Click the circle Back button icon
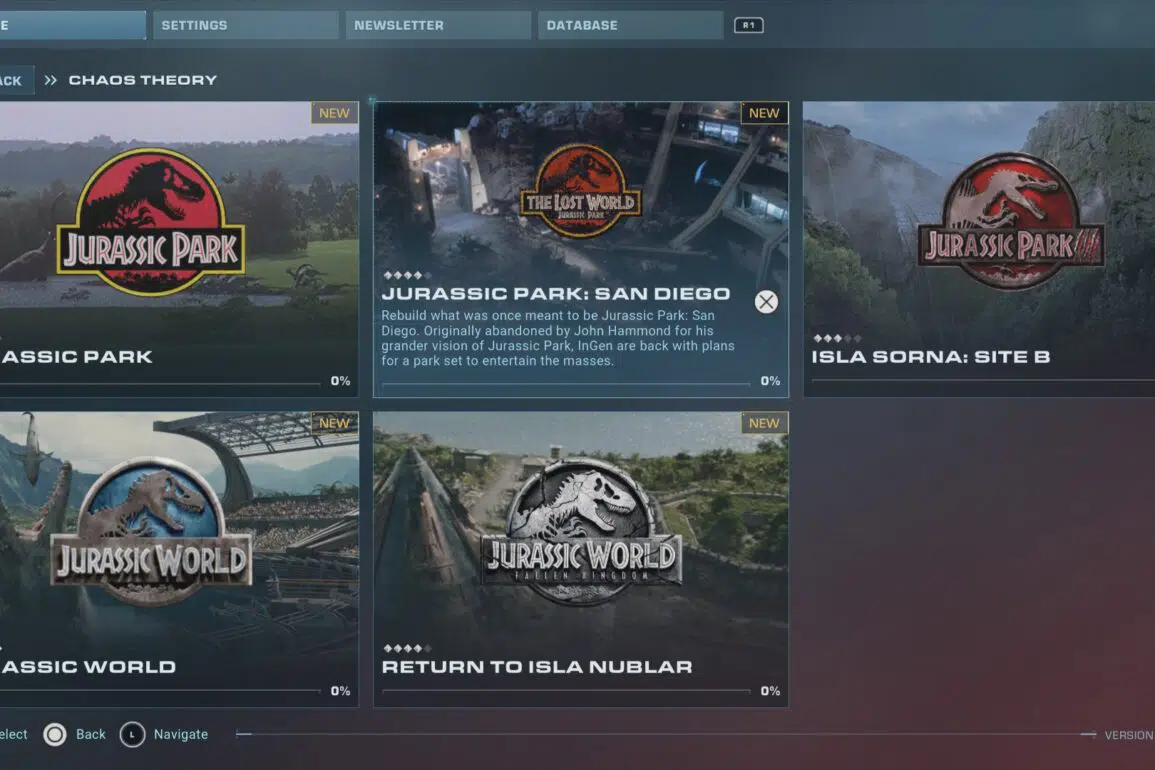The height and width of the screenshot is (770, 1155). 55,735
